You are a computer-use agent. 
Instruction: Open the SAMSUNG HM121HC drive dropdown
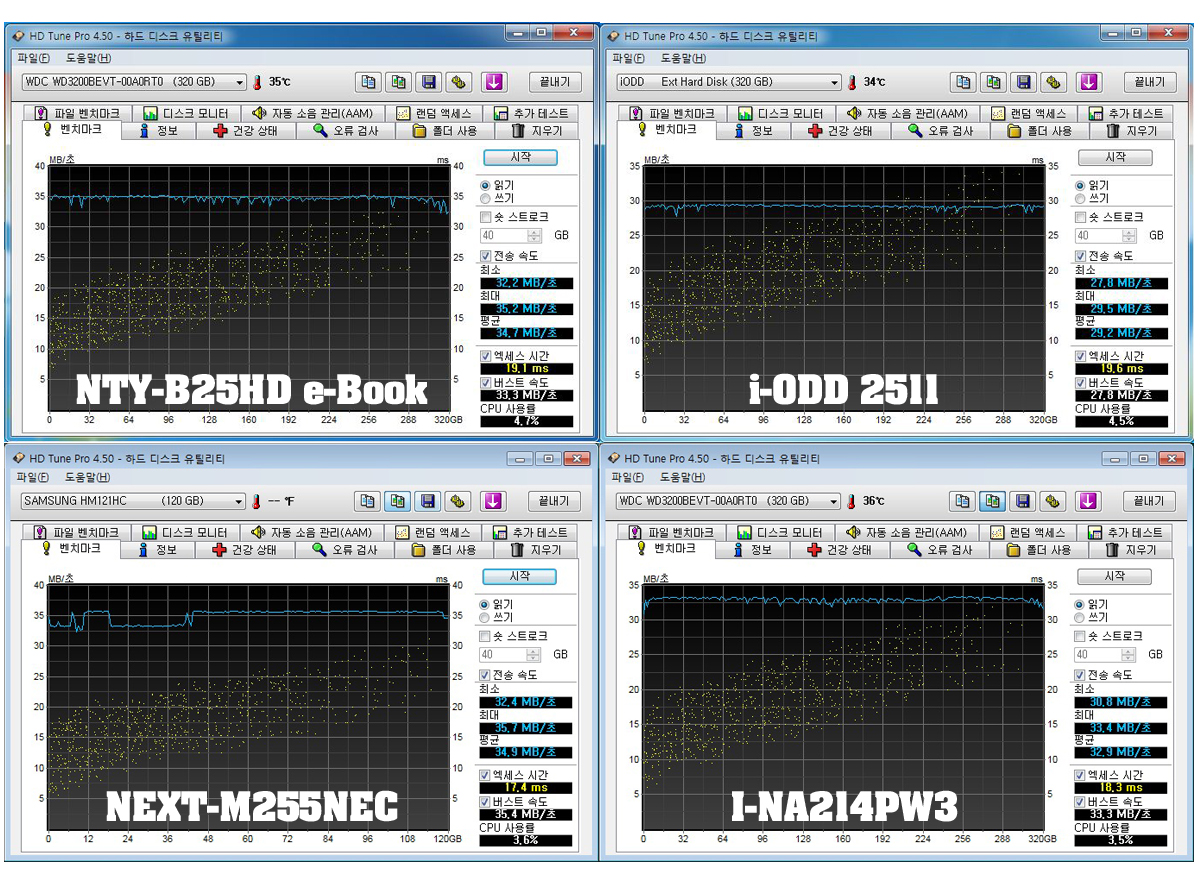pyautogui.click(x=133, y=501)
